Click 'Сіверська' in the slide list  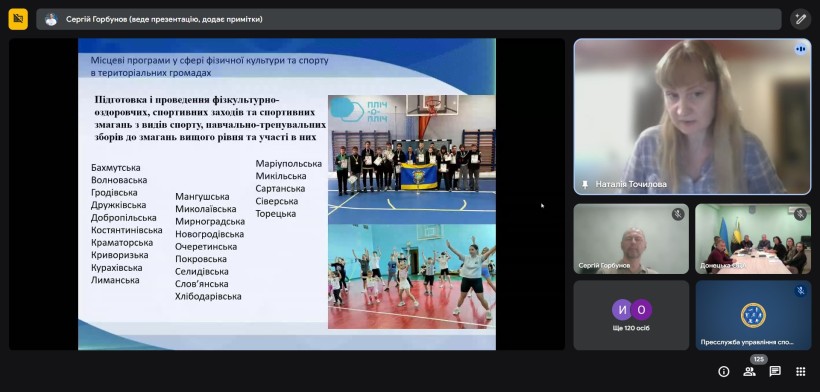pos(277,201)
